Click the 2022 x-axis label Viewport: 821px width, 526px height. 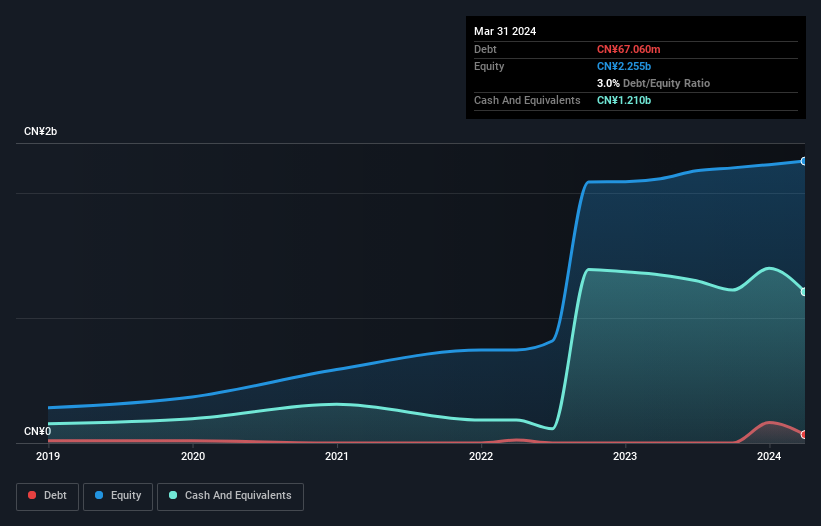pyautogui.click(x=481, y=456)
